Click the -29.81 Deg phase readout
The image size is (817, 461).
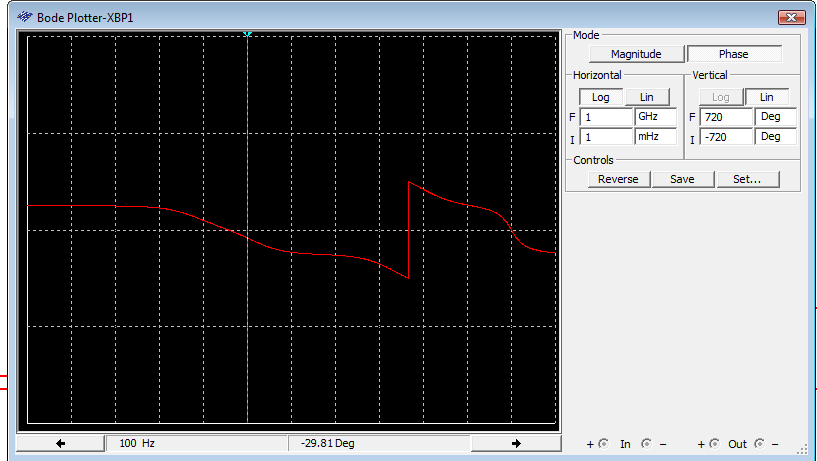tap(379, 443)
